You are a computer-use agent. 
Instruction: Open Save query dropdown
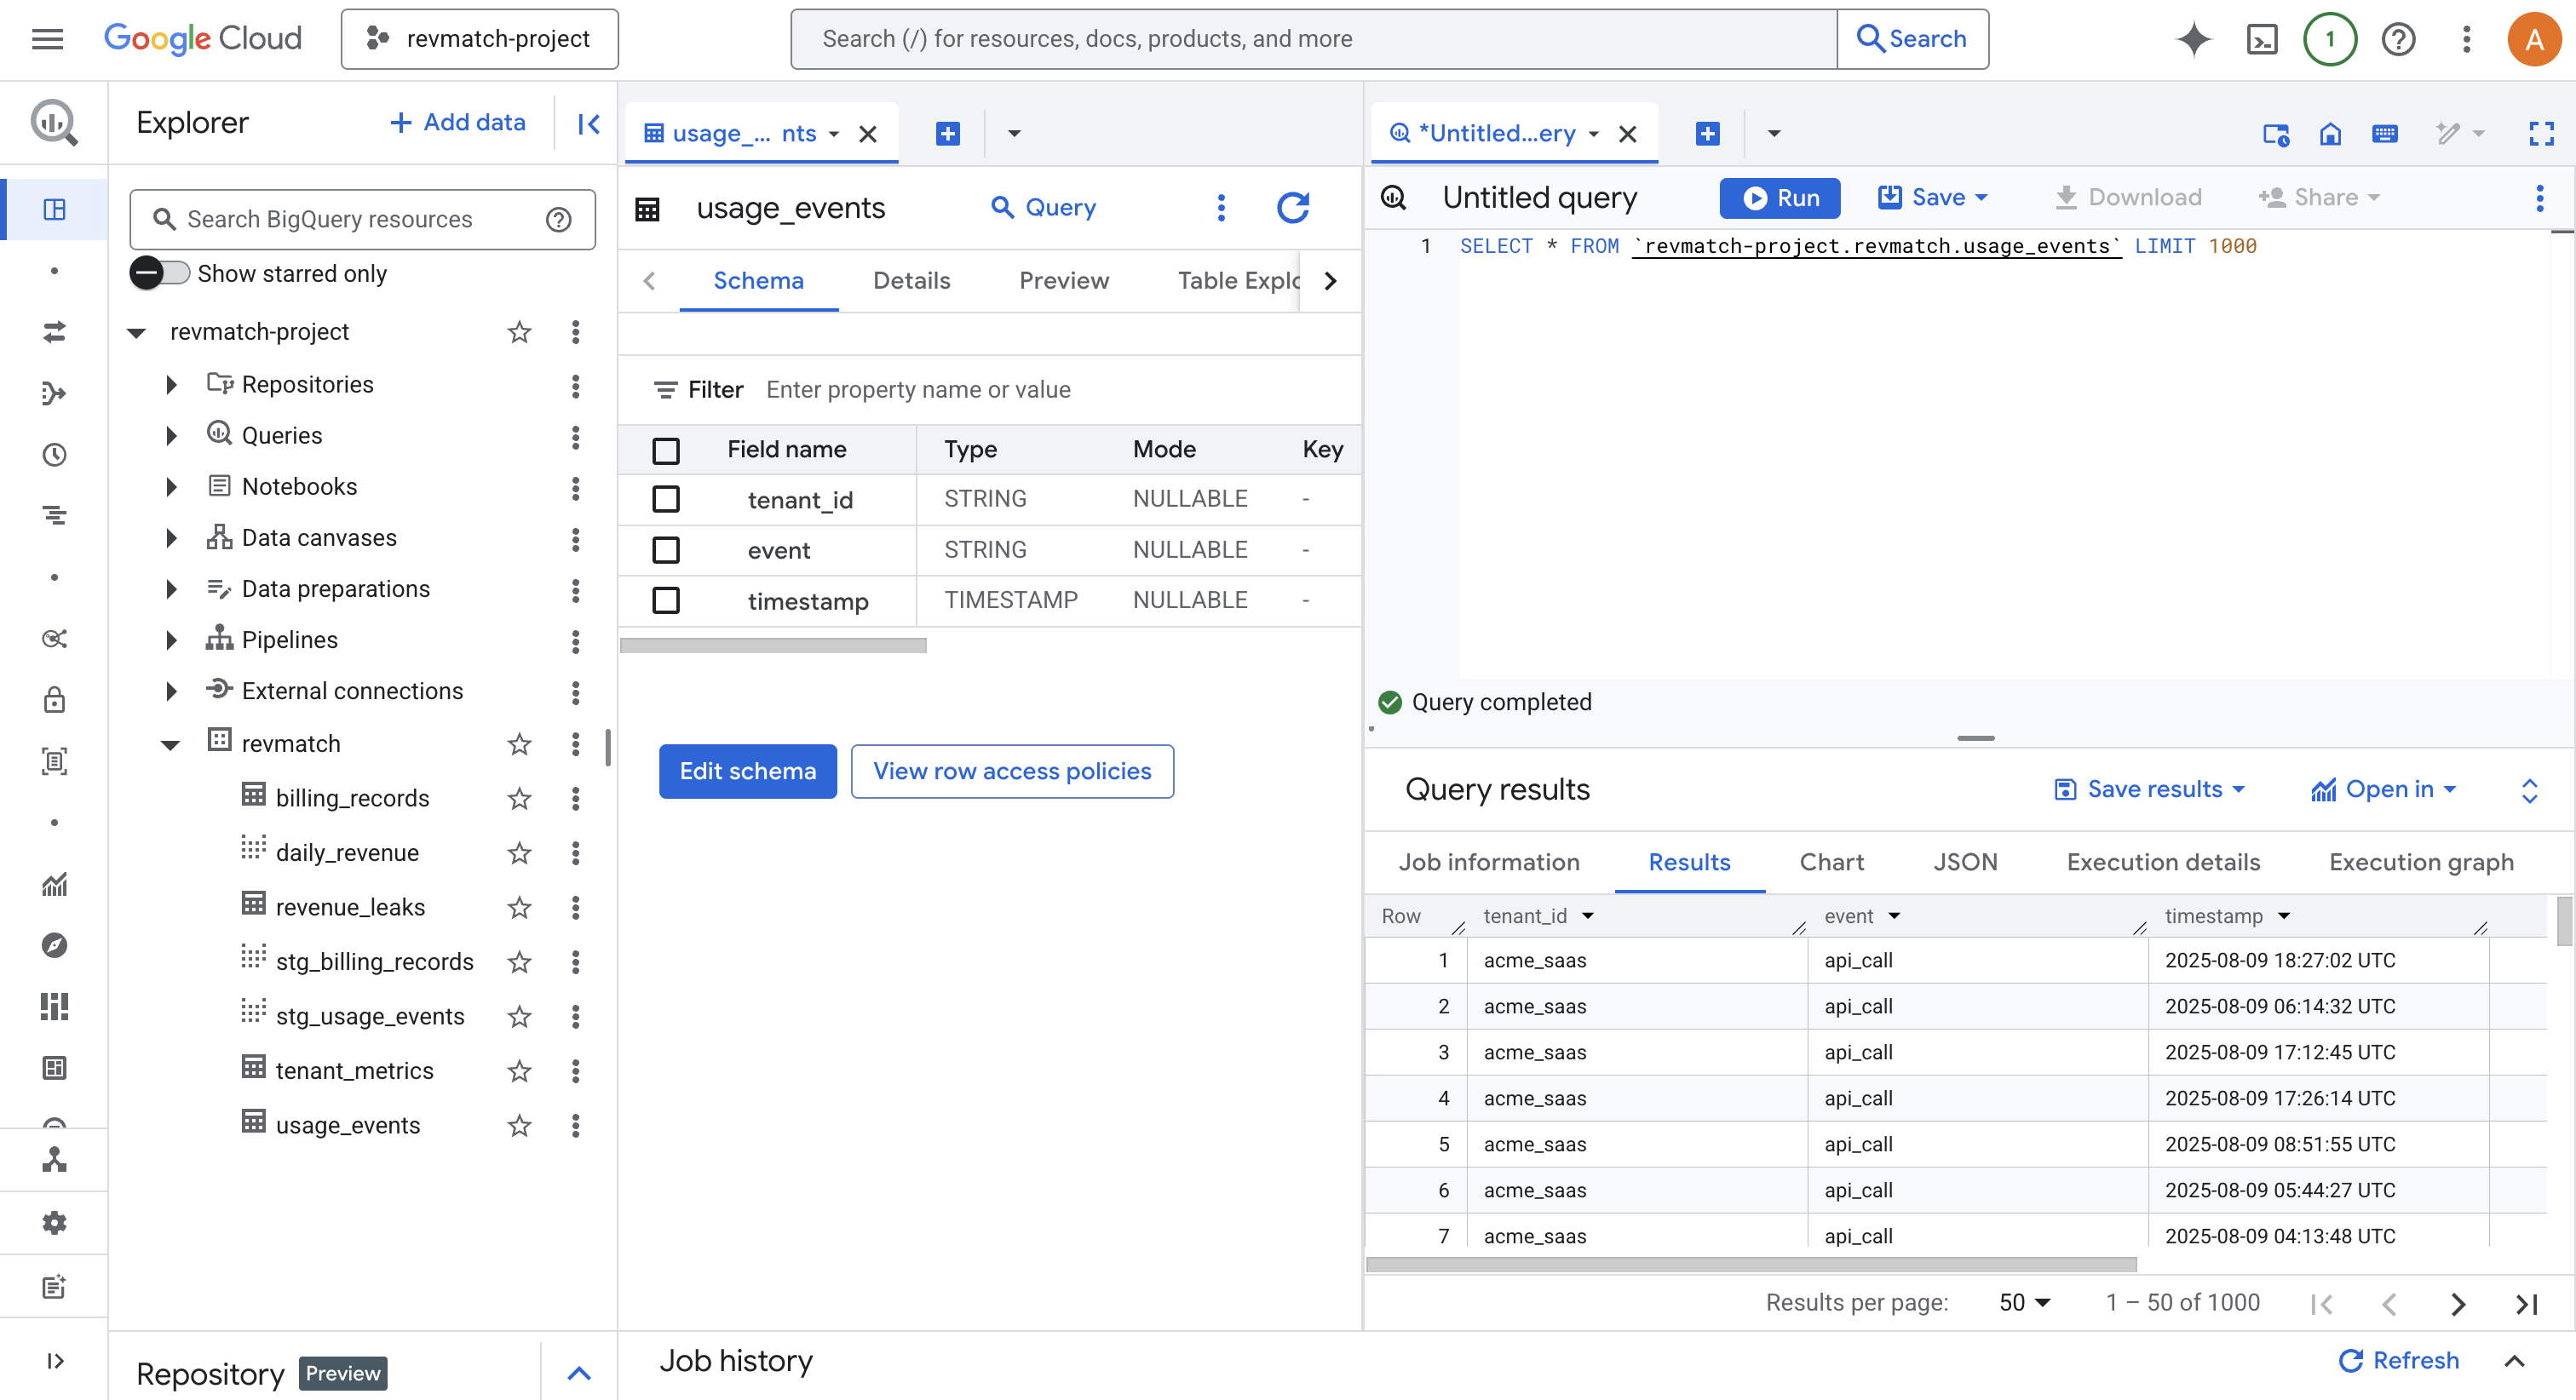click(x=1932, y=197)
